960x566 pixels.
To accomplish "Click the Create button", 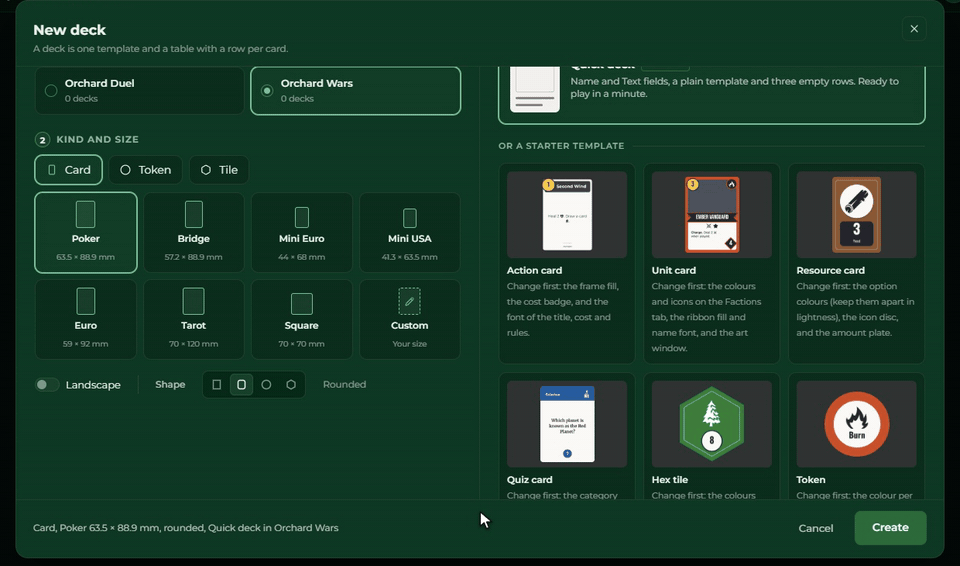I will (890, 527).
